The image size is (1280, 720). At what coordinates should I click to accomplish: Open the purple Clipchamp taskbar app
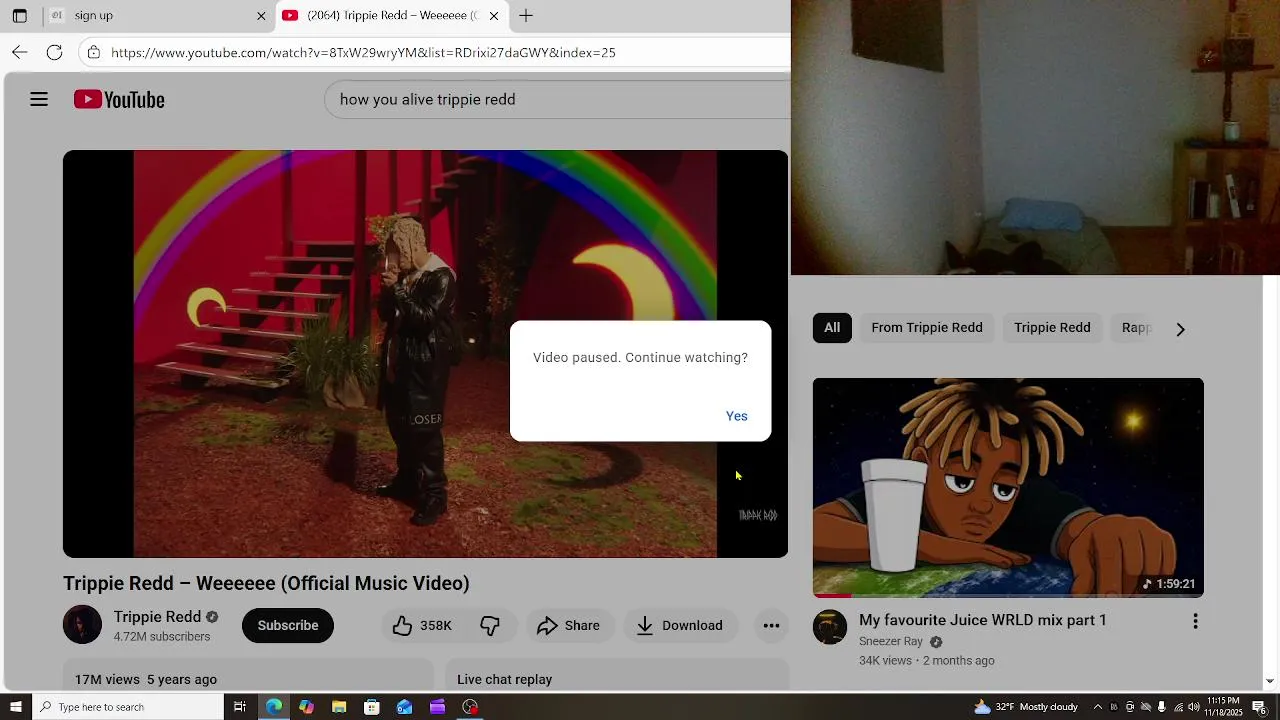pyautogui.click(x=438, y=707)
